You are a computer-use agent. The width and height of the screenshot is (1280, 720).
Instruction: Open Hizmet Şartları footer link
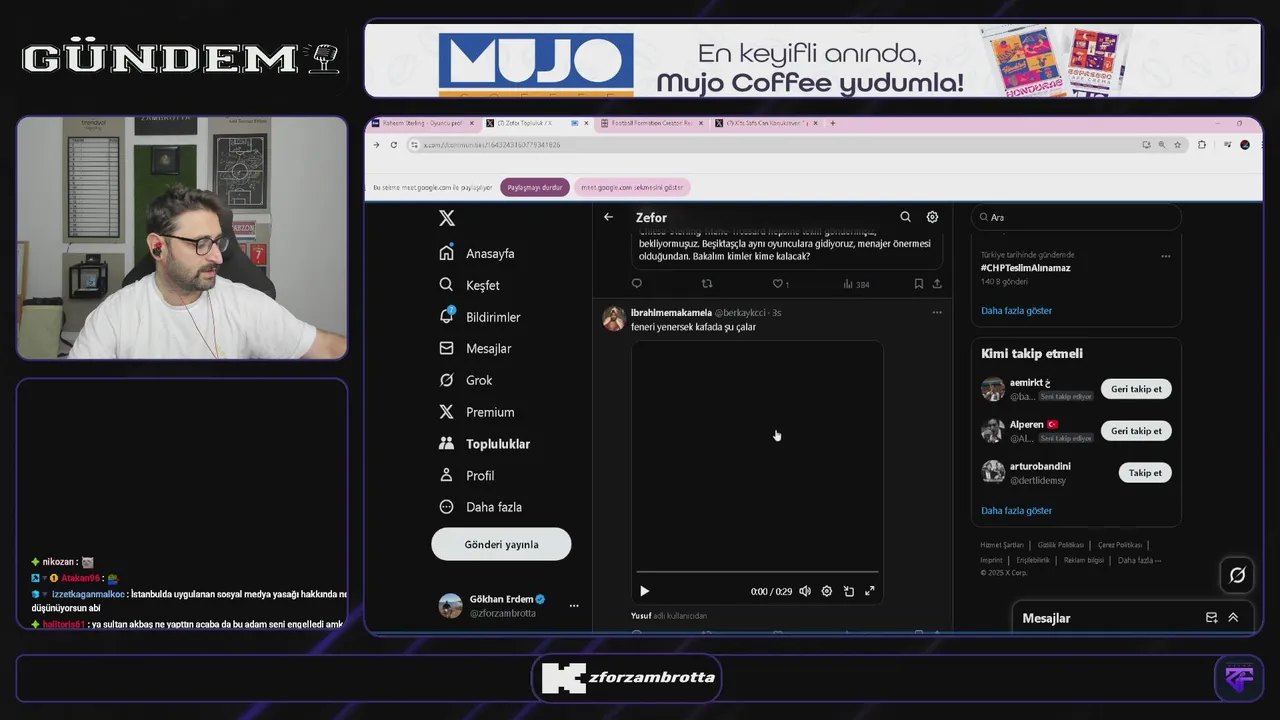click(x=1002, y=545)
